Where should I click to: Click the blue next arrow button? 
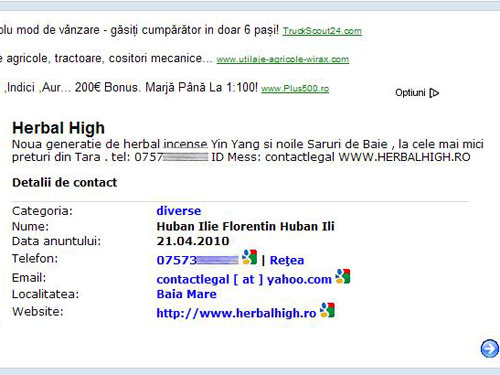click(x=490, y=349)
